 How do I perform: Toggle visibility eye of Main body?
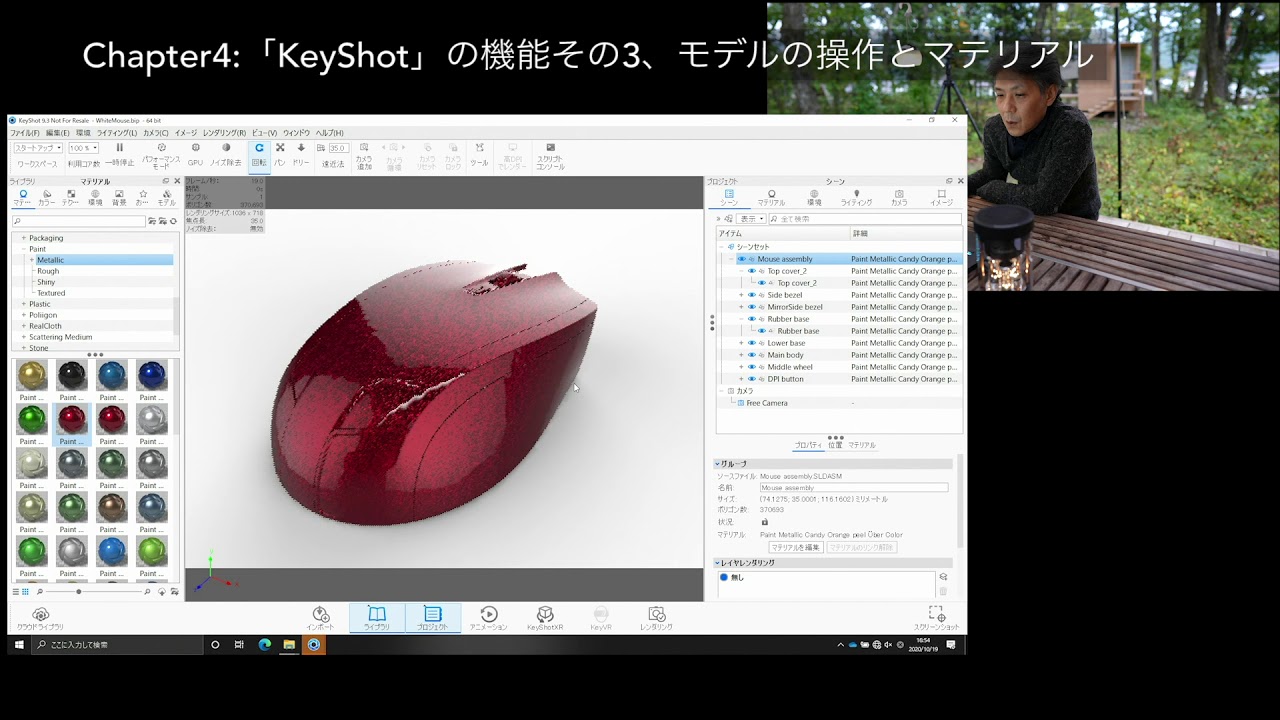752,355
